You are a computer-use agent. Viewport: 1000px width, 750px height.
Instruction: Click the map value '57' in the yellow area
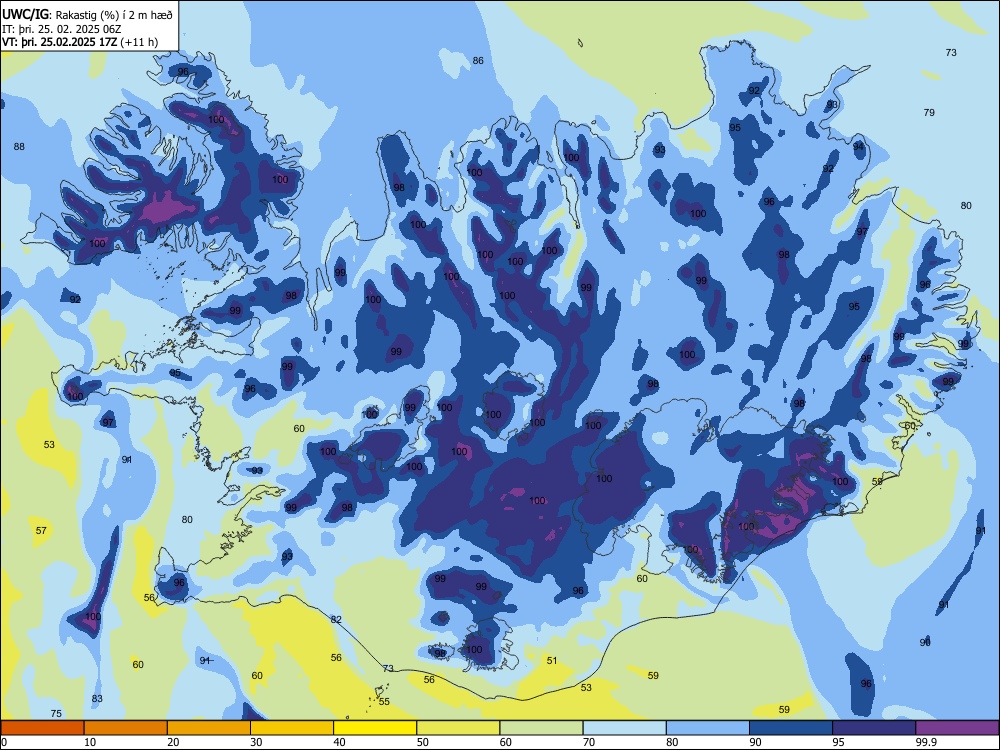point(41,531)
